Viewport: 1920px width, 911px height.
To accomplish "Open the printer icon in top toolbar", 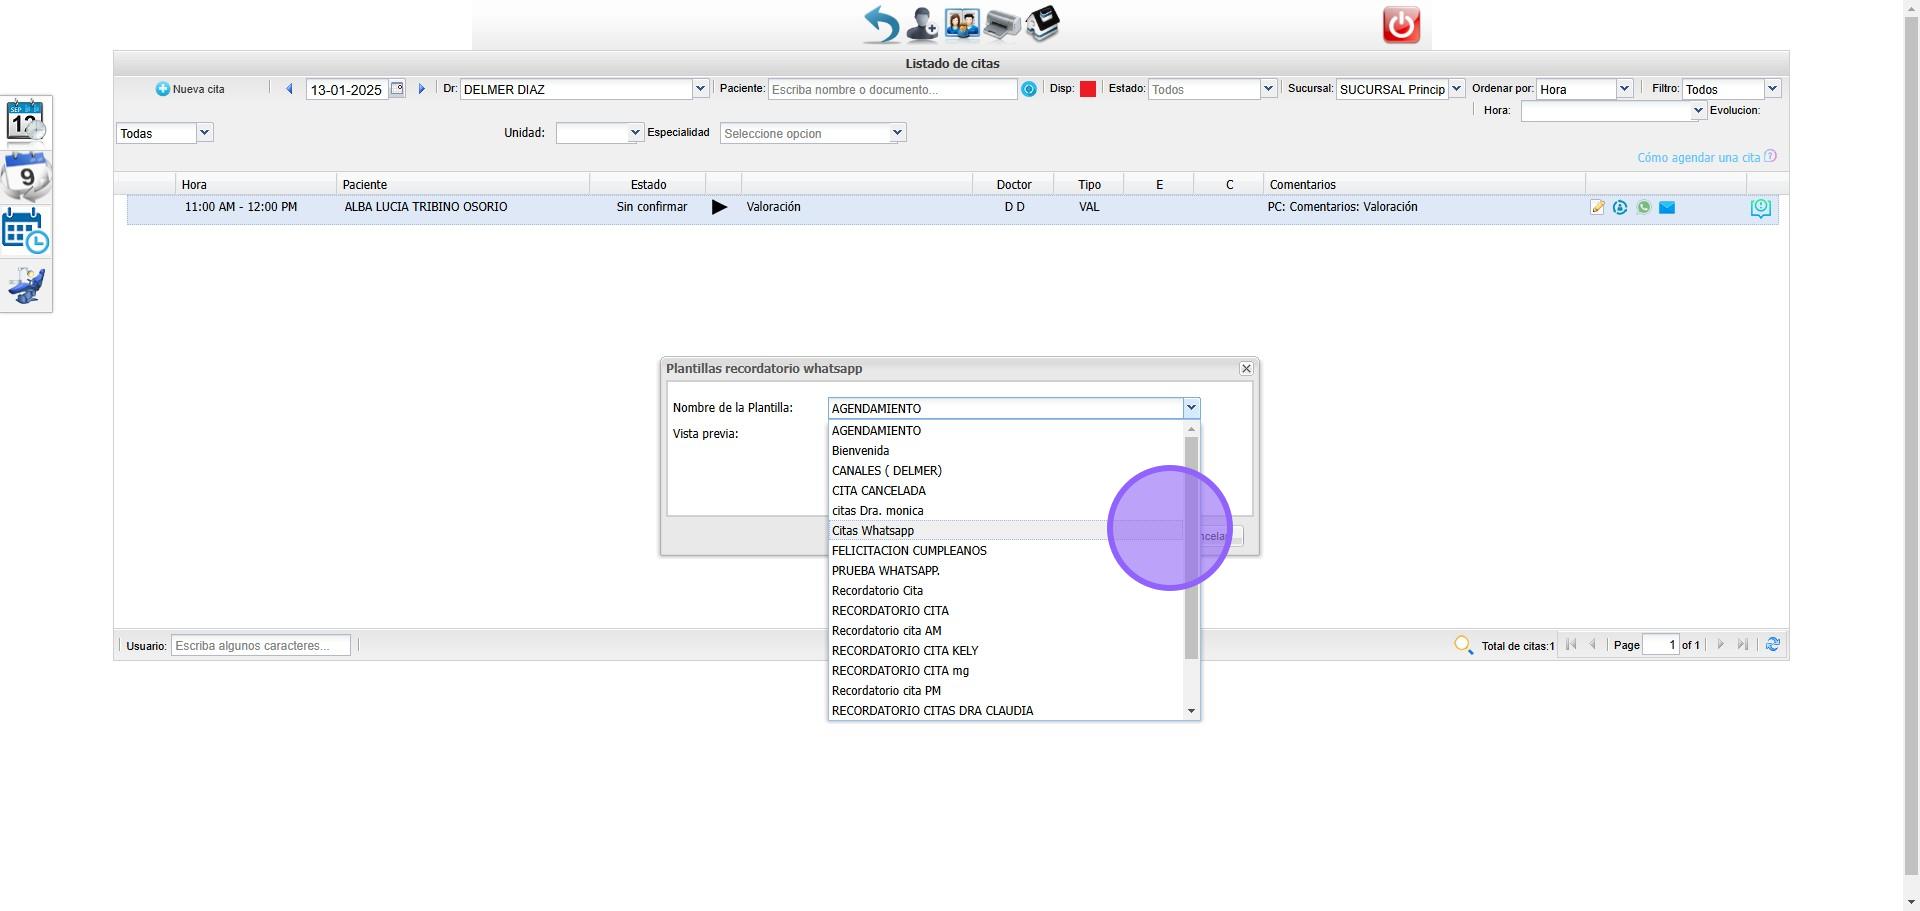I will tap(1001, 24).
